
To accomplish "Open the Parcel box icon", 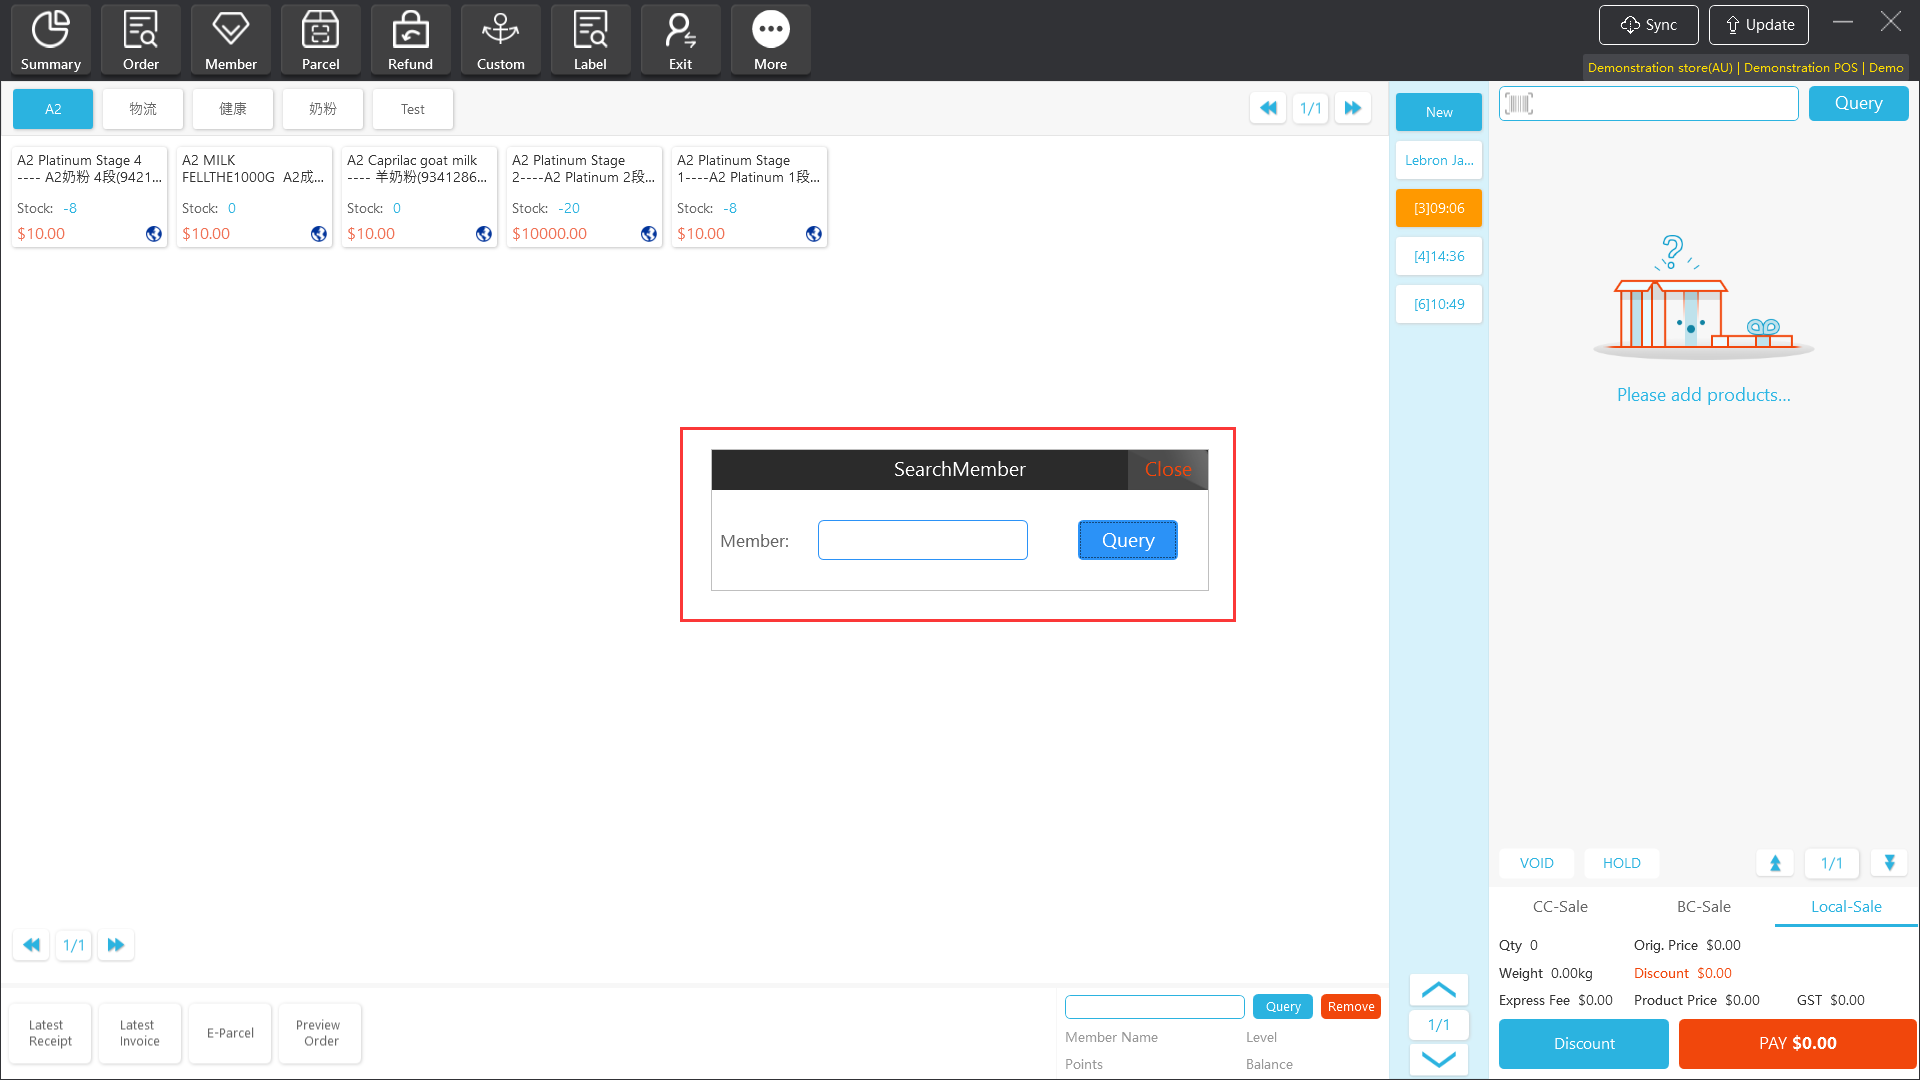I will click(320, 40).
